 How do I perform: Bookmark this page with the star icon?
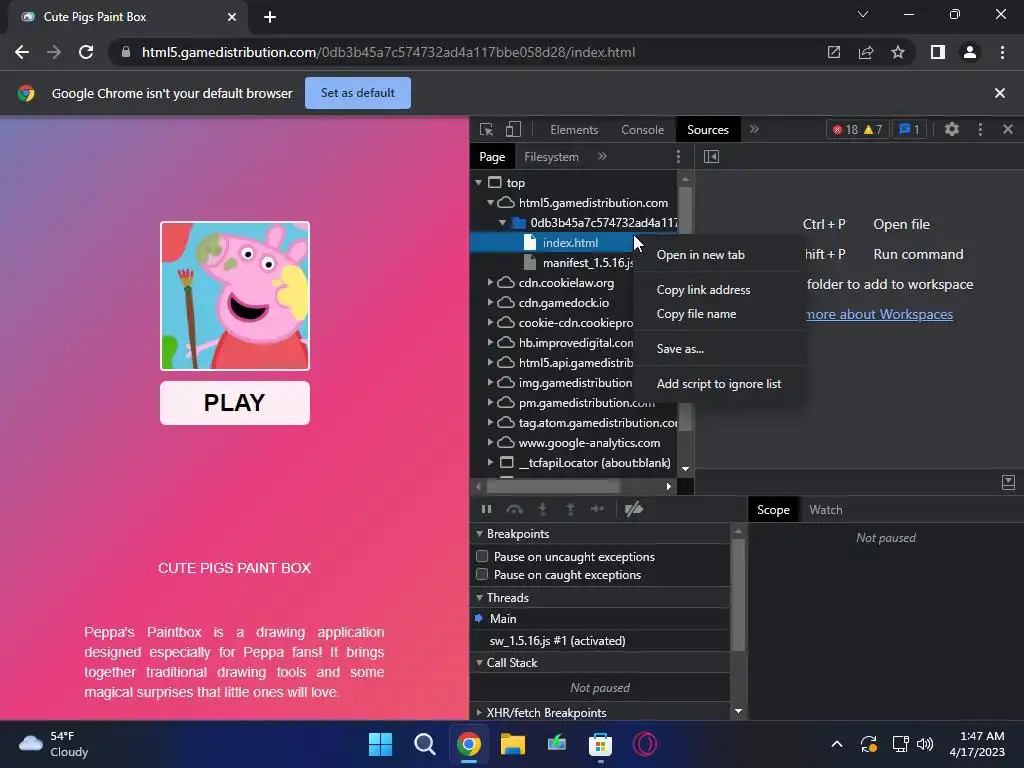pos(898,52)
